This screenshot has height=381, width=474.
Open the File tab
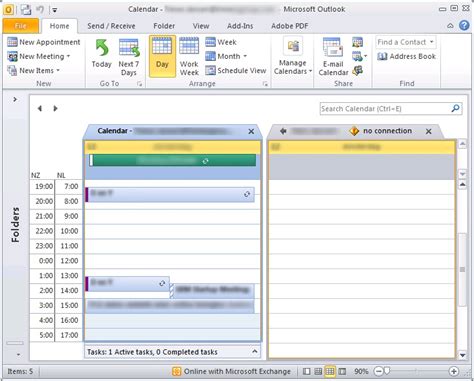21,26
